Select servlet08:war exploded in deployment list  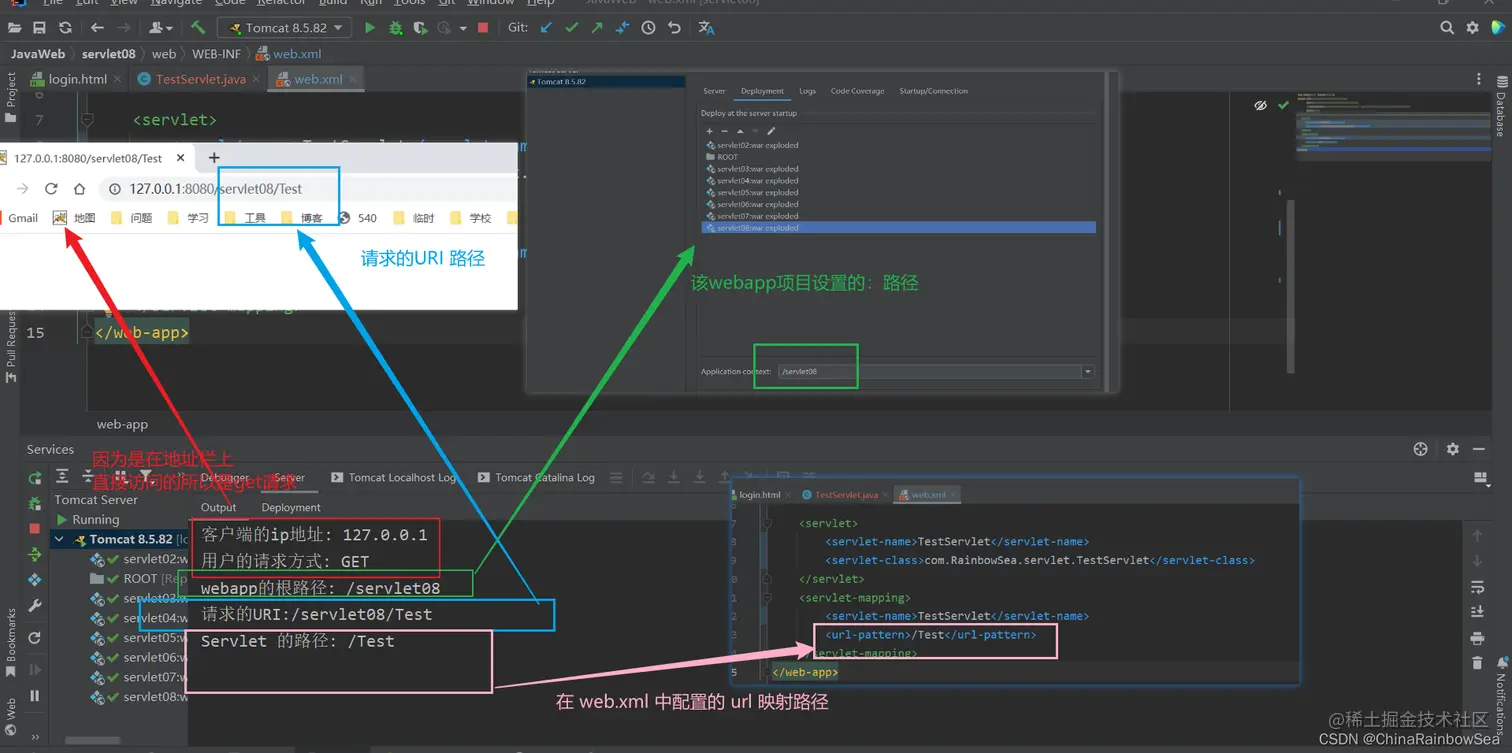(898, 228)
